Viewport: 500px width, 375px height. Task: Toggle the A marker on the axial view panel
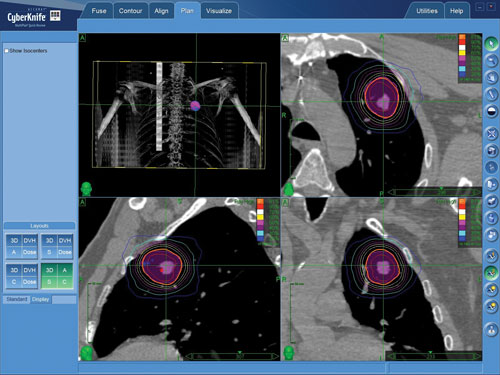[x=285, y=38]
